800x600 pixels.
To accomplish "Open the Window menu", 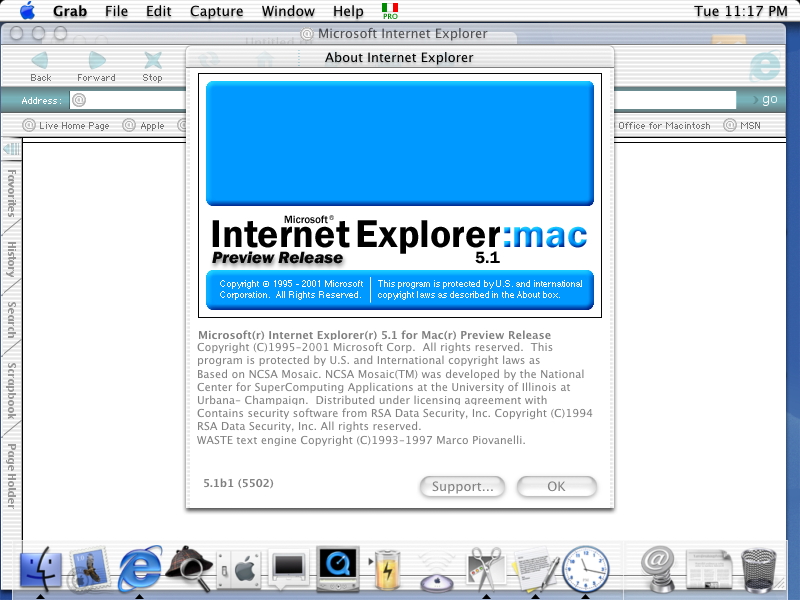I will (x=288, y=11).
